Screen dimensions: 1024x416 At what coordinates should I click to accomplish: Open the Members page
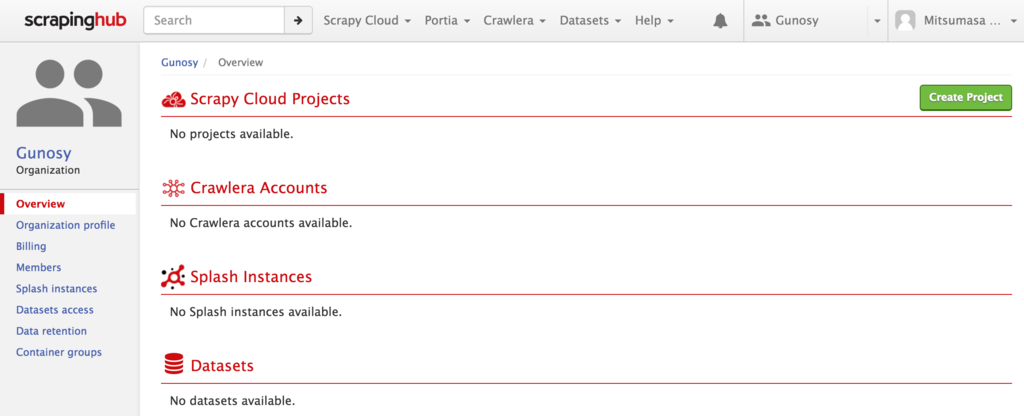pyautogui.click(x=39, y=267)
